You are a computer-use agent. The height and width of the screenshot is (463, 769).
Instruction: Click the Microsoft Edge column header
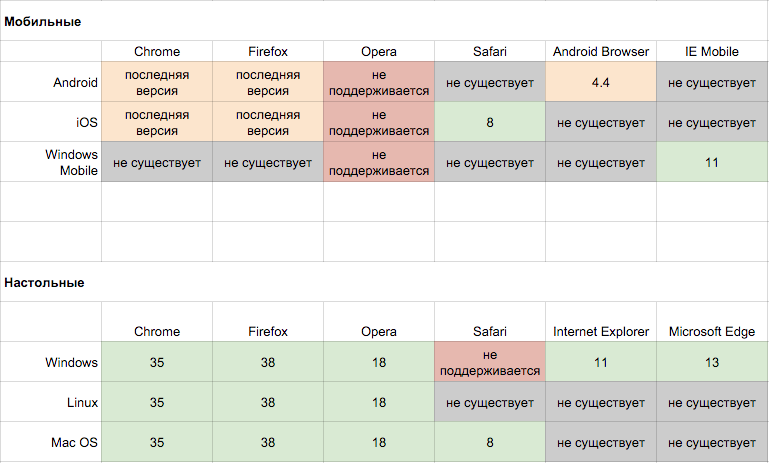pyautogui.click(x=712, y=331)
